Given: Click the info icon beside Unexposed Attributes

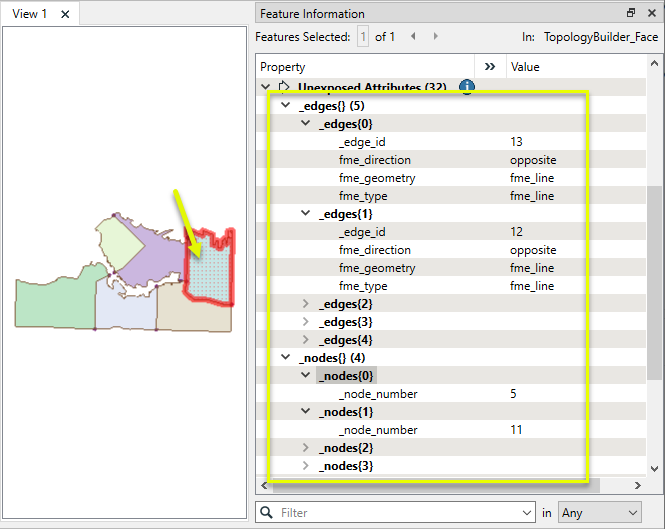Looking at the screenshot, I should tap(466, 87).
